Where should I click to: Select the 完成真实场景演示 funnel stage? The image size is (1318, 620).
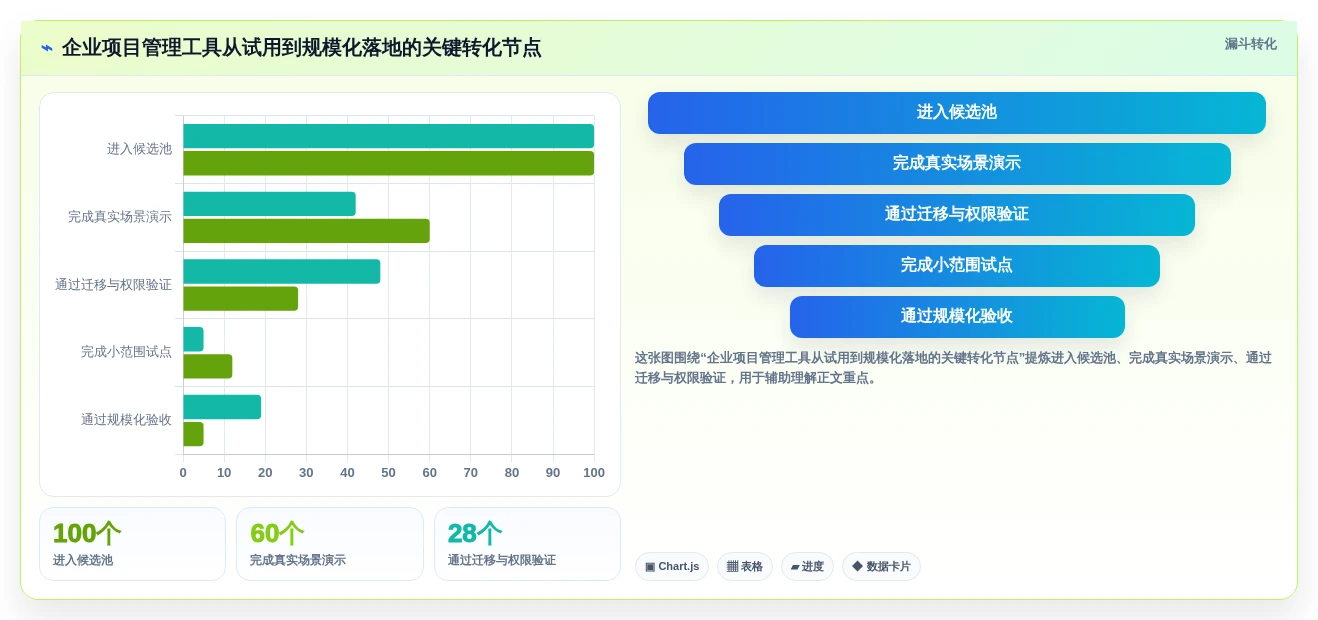[x=957, y=164]
